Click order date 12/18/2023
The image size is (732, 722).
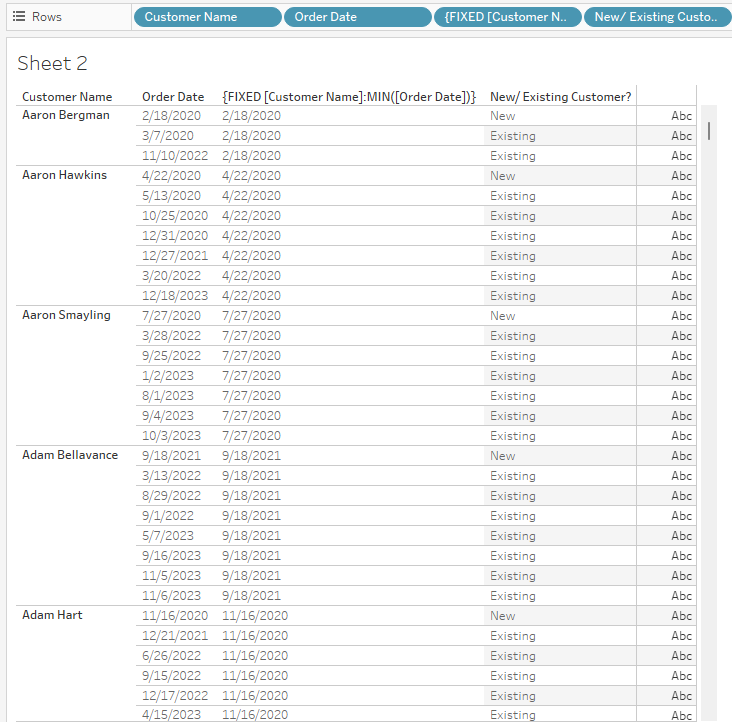click(175, 296)
